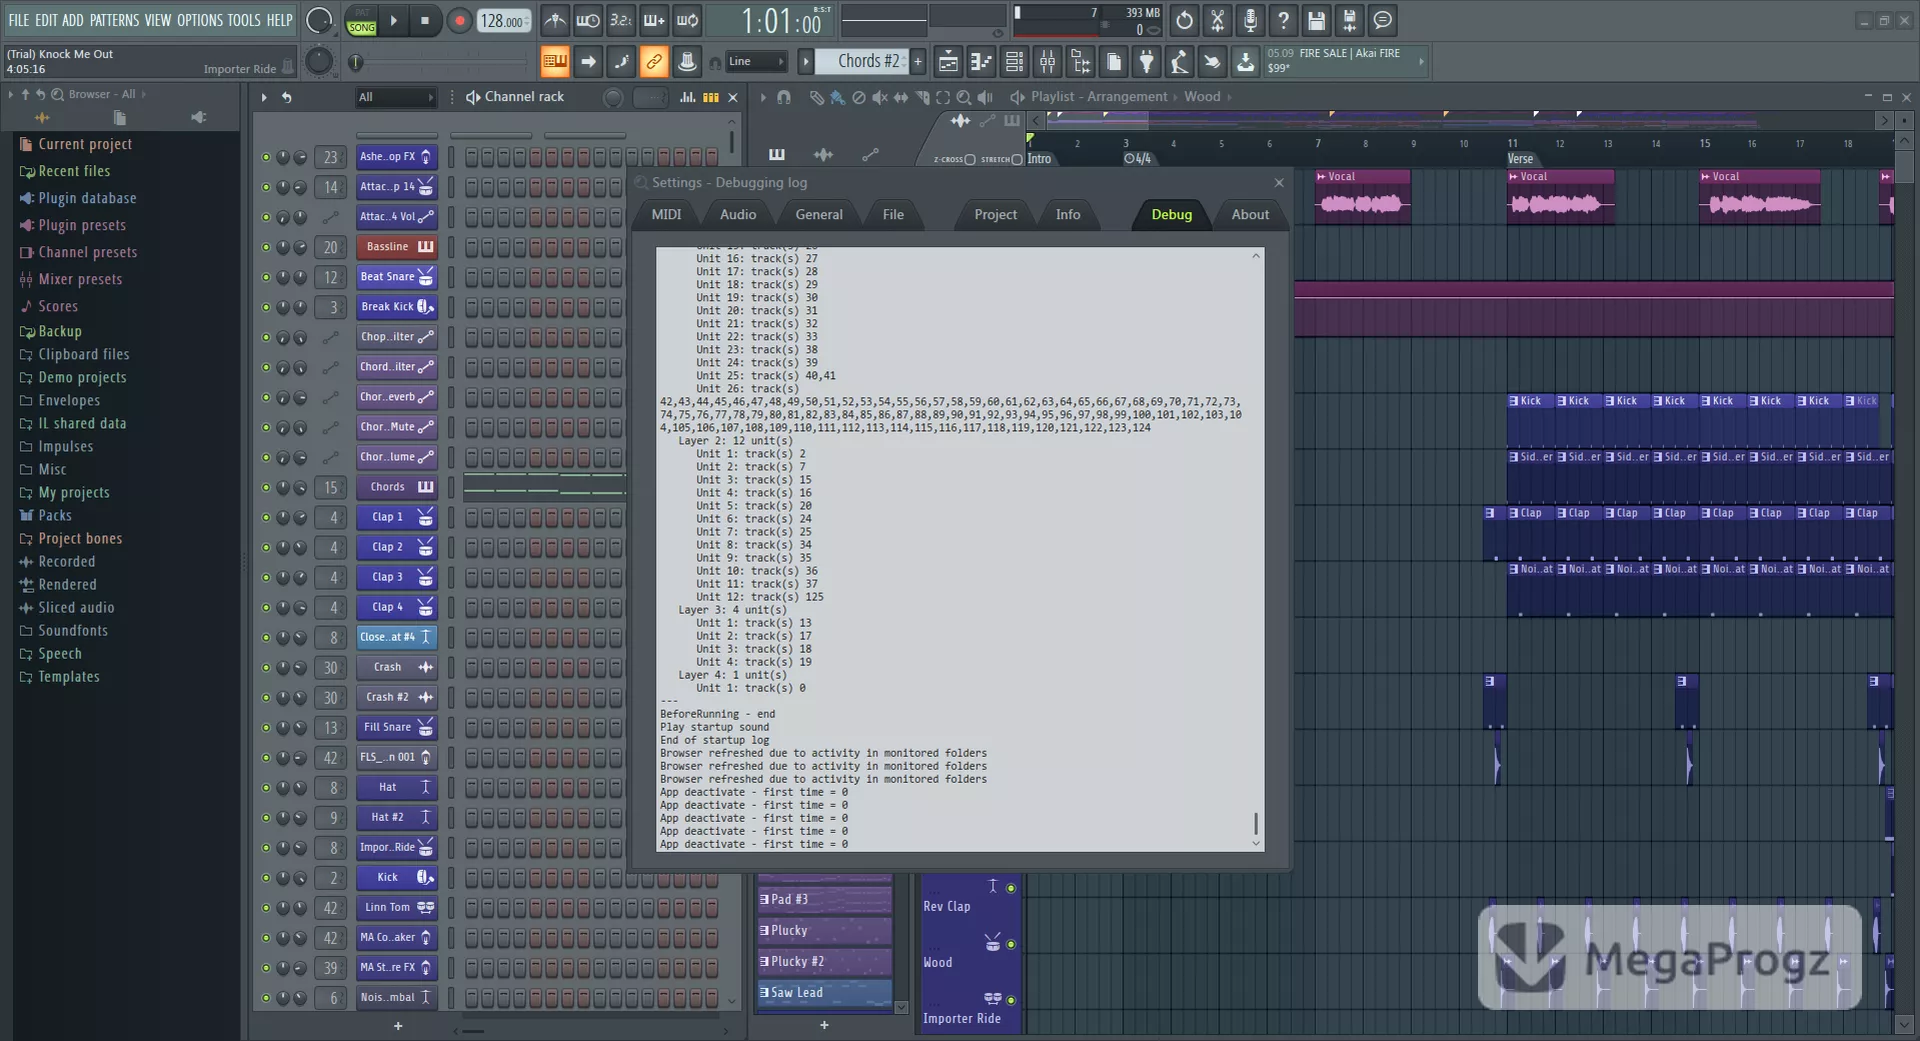Open the Mixer view icon
This screenshot has height=1041, width=1920.
click(x=1047, y=62)
